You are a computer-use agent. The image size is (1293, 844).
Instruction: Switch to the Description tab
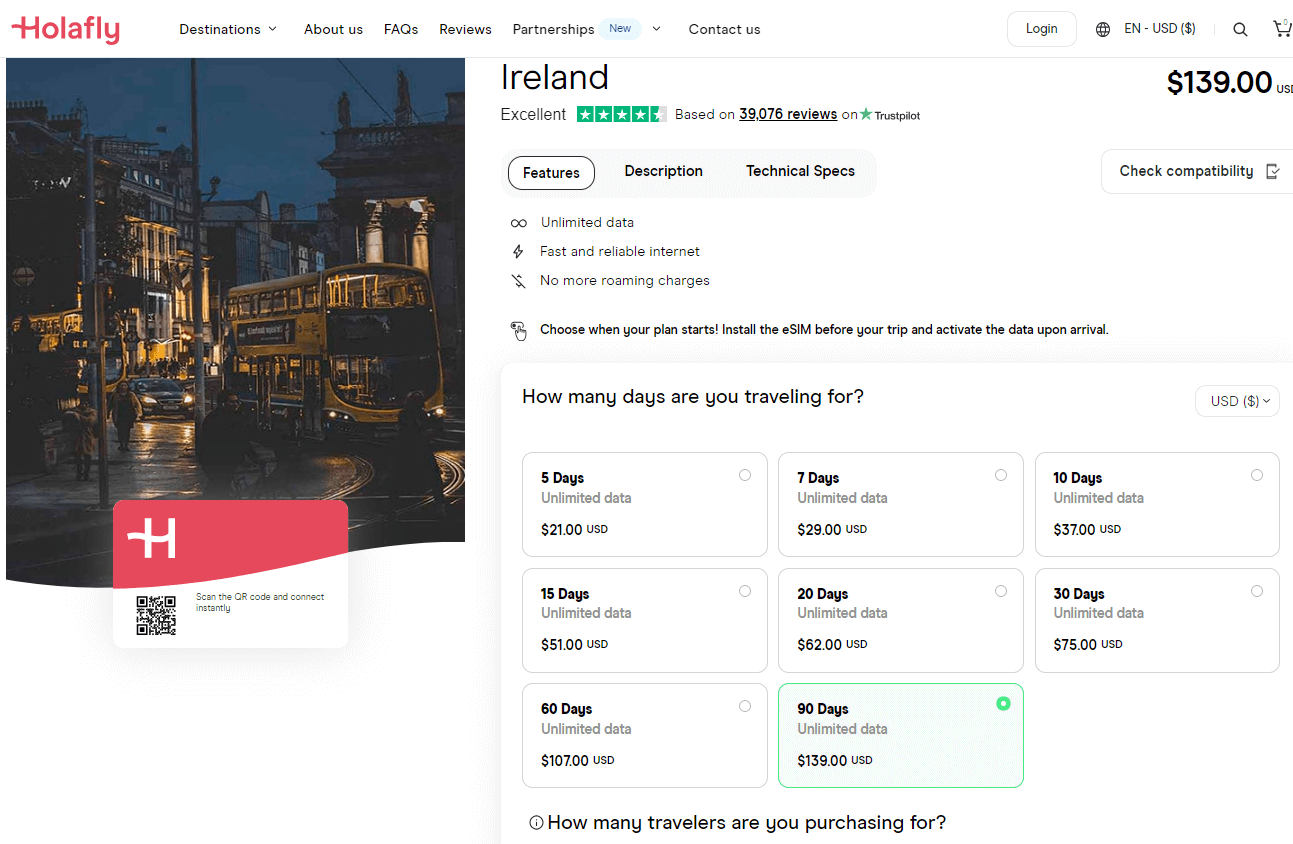coord(664,171)
